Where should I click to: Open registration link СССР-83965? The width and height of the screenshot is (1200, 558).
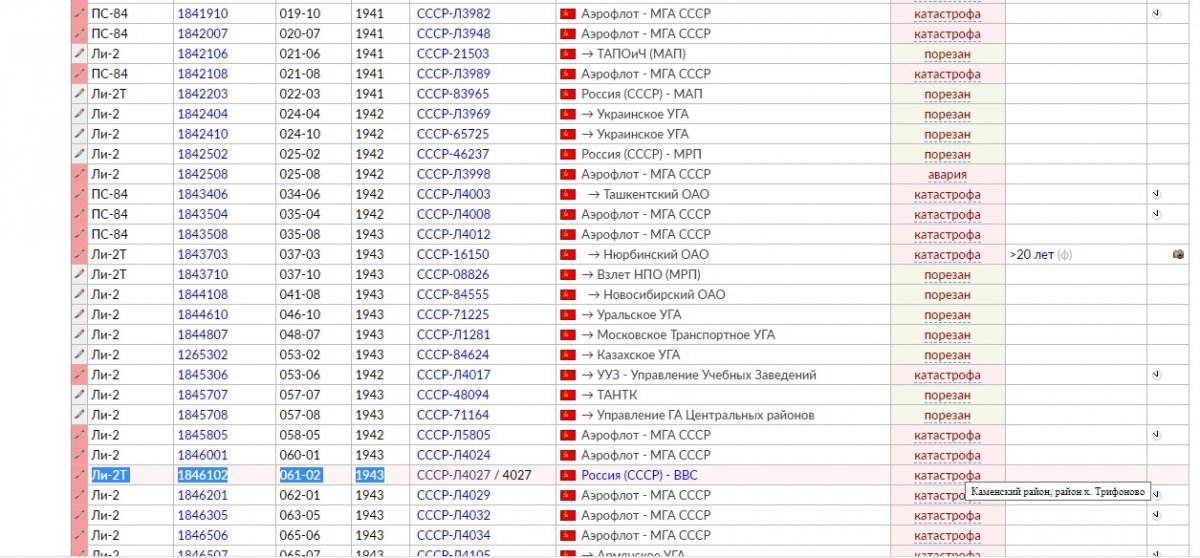pos(453,94)
